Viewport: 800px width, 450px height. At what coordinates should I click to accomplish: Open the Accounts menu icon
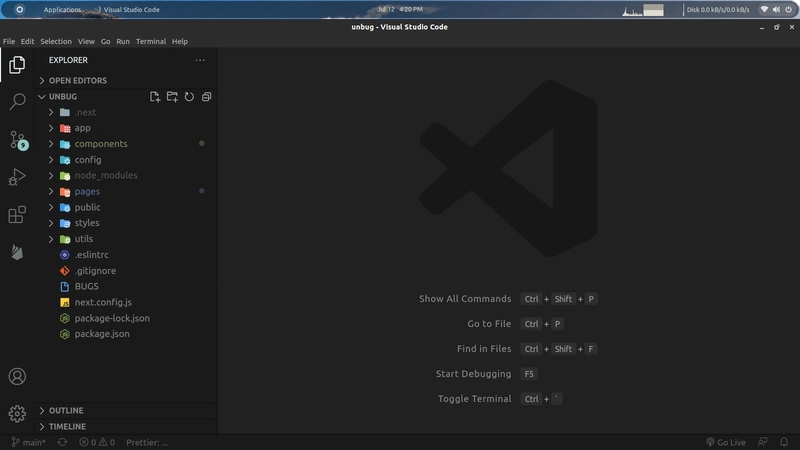coord(17,377)
